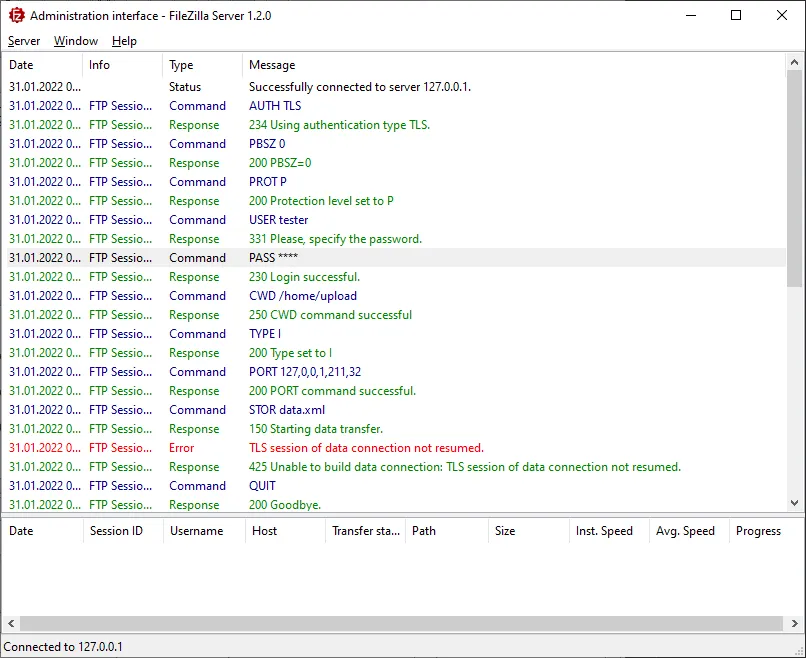Open the Server menu
The height and width of the screenshot is (658, 806).
click(x=24, y=41)
